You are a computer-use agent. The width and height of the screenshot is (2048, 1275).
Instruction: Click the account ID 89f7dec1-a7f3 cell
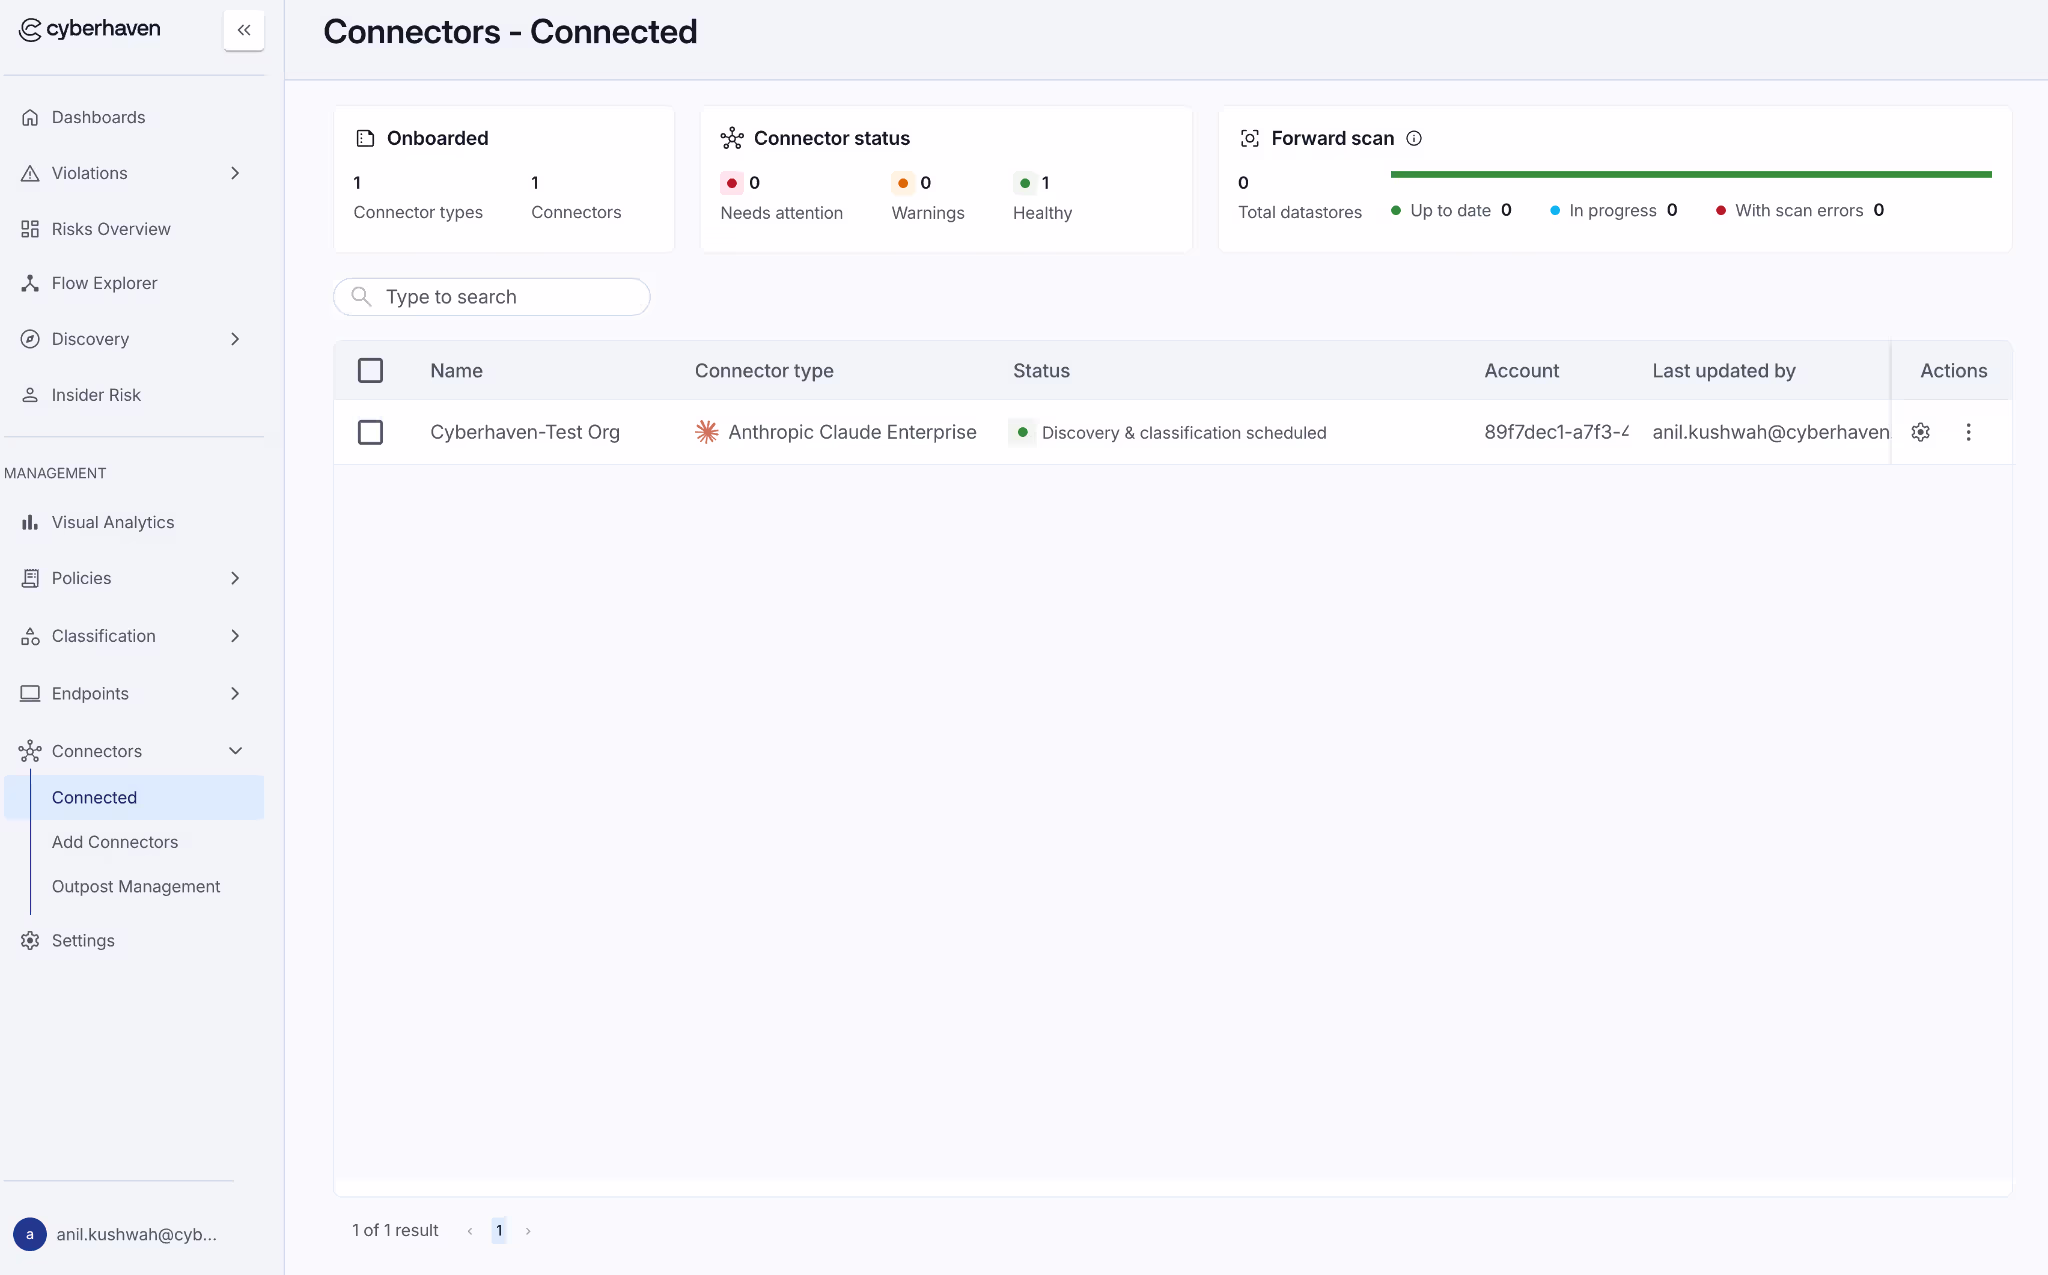coord(1556,432)
